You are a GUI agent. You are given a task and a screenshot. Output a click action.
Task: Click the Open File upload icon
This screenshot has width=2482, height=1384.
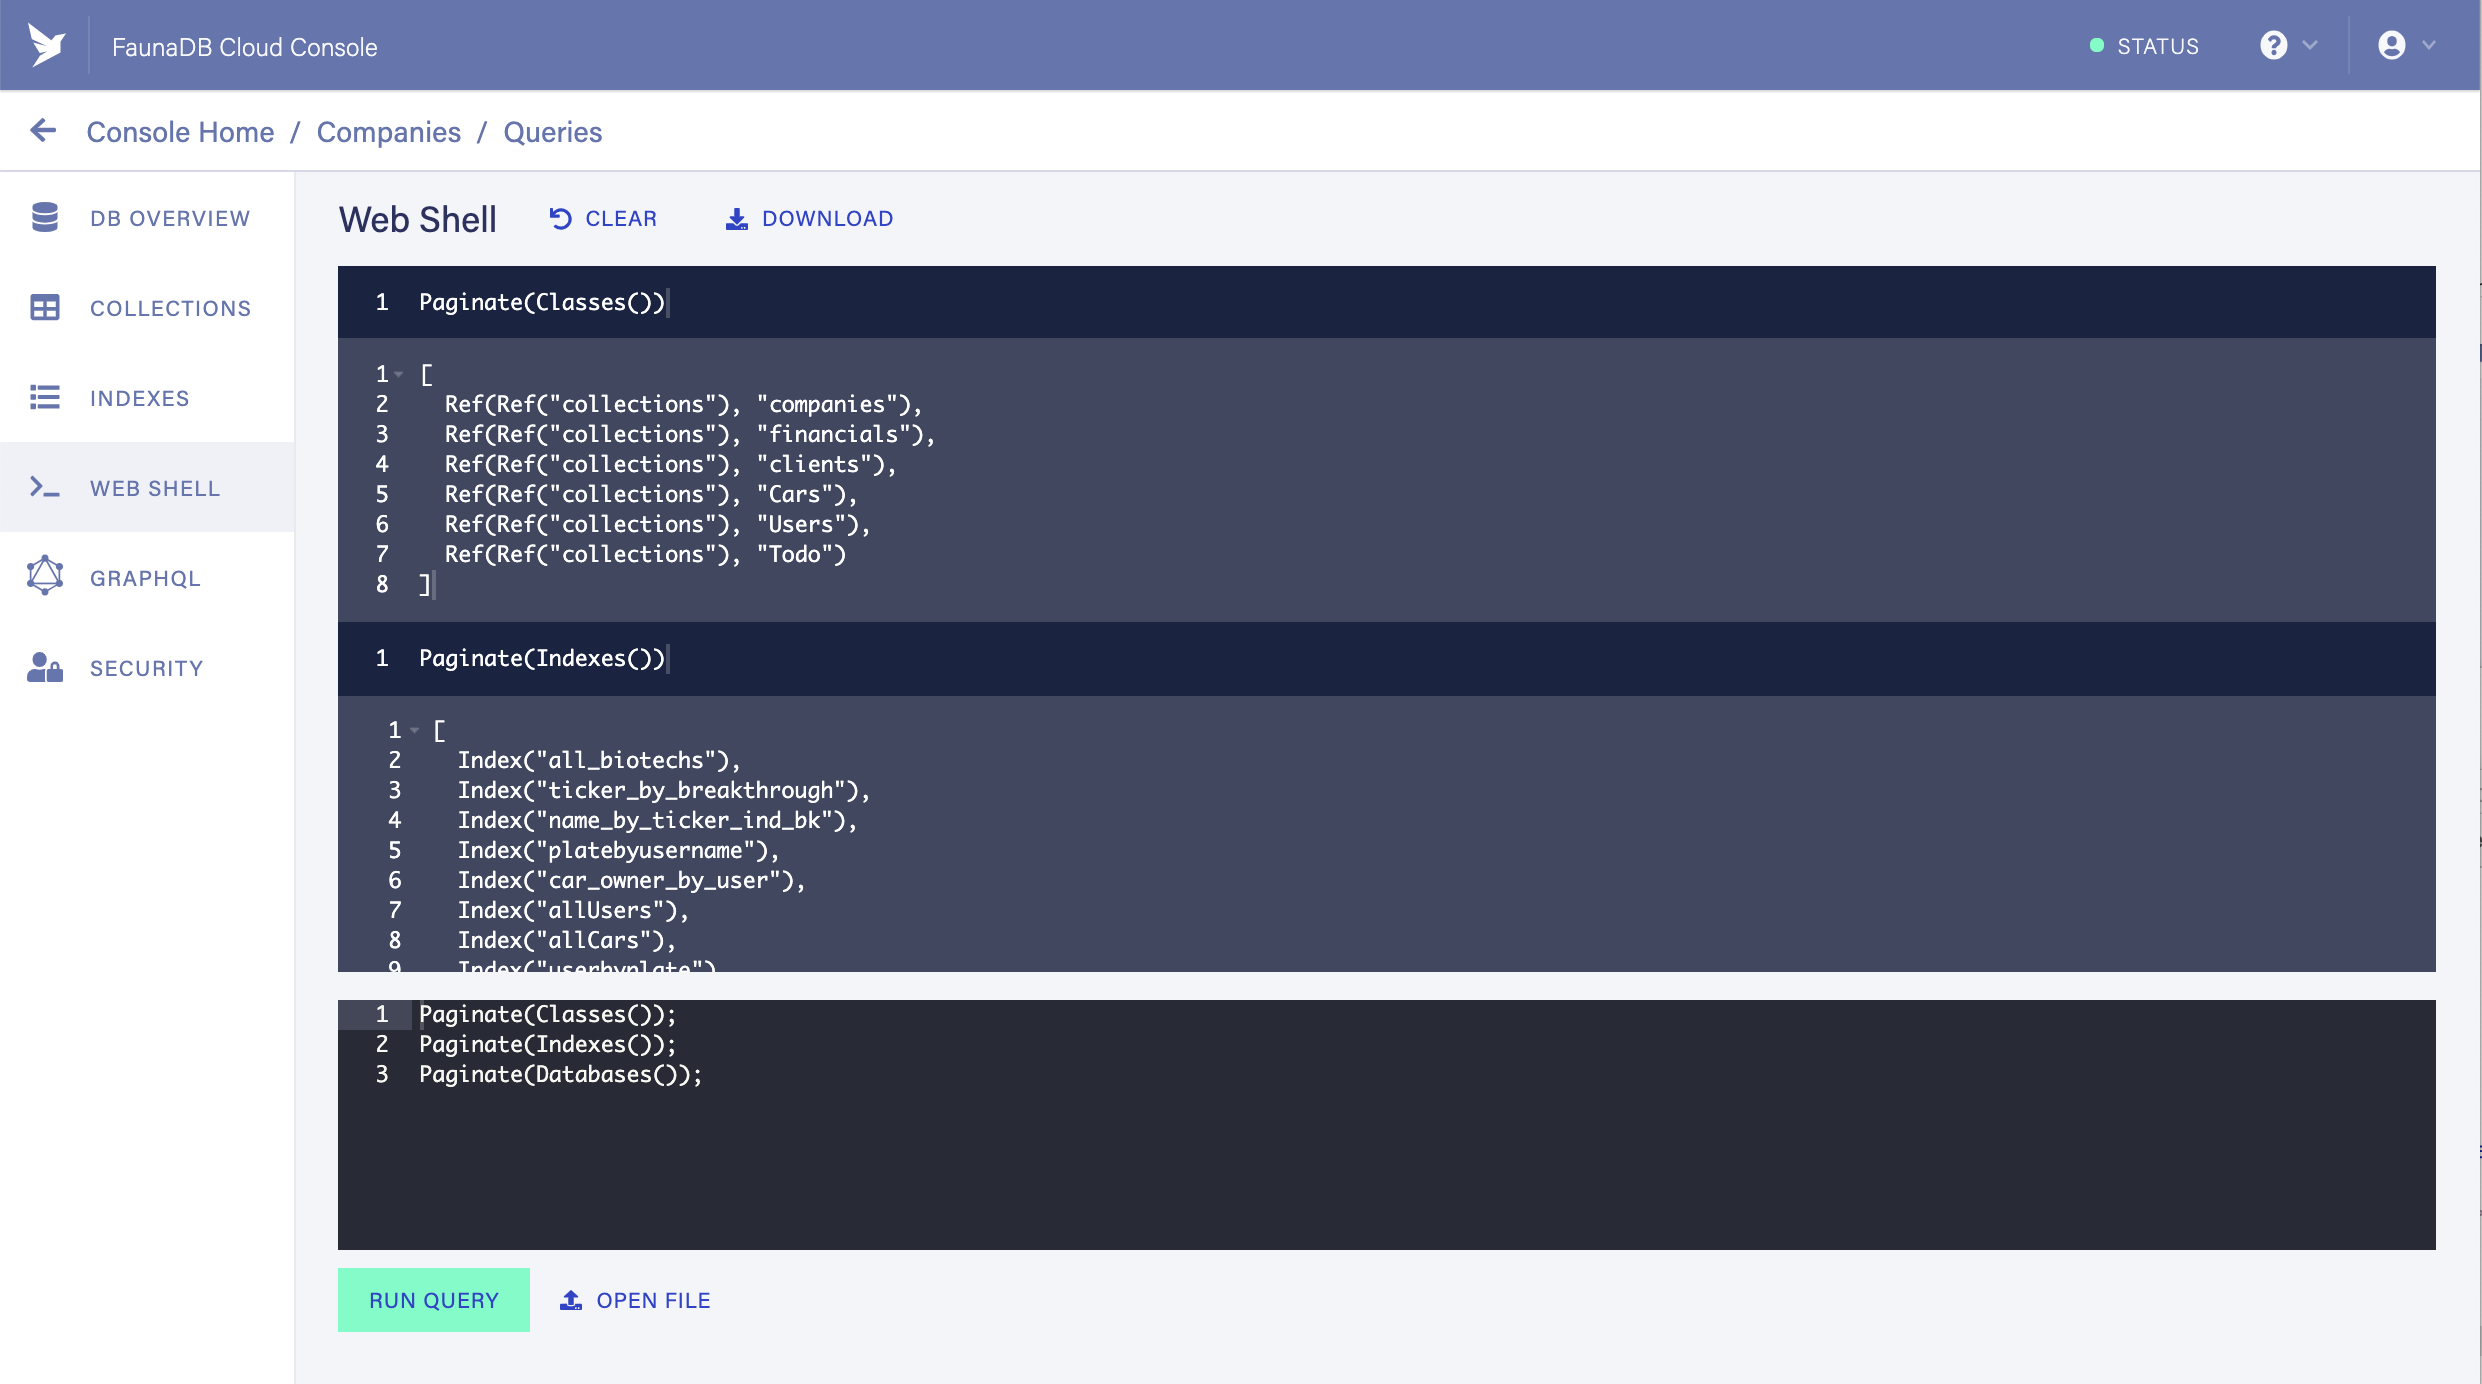point(571,1300)
